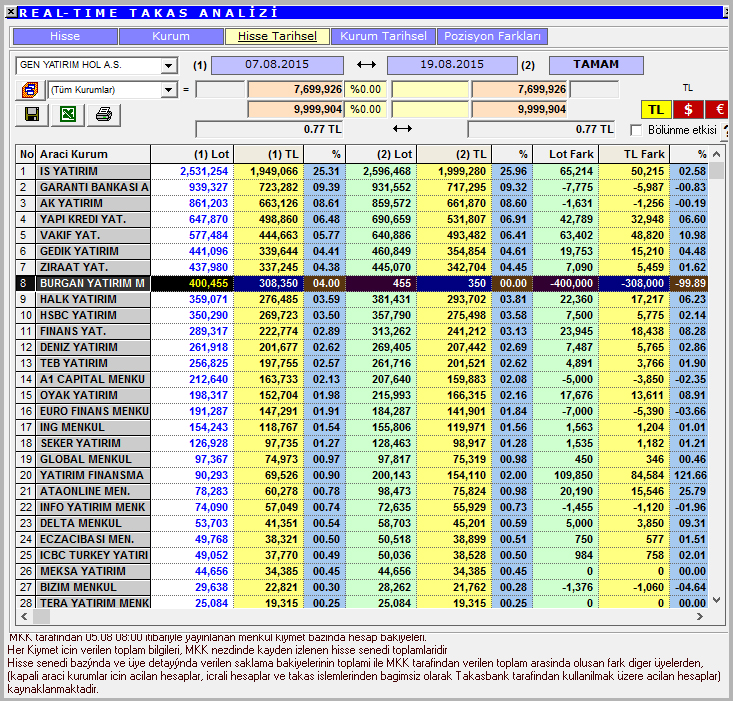The width and height of the screenshot is (733, 701).
Task: Select the ZIRAAT YAT. row
Action: [362, 267]
